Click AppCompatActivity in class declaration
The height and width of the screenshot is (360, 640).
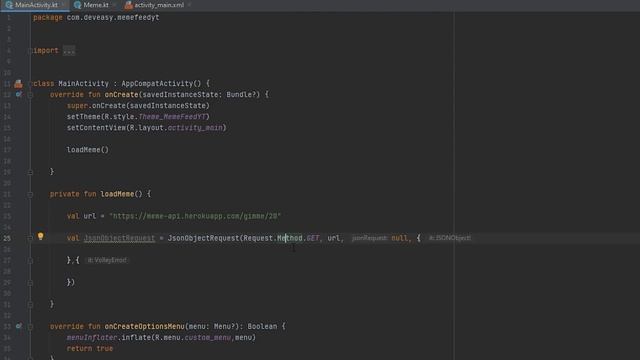point(157,83)
